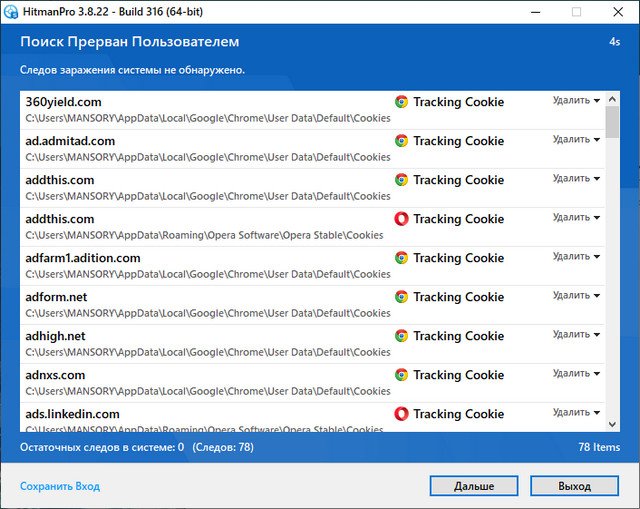Select the adhigh.net entry name

pos(56,336)
